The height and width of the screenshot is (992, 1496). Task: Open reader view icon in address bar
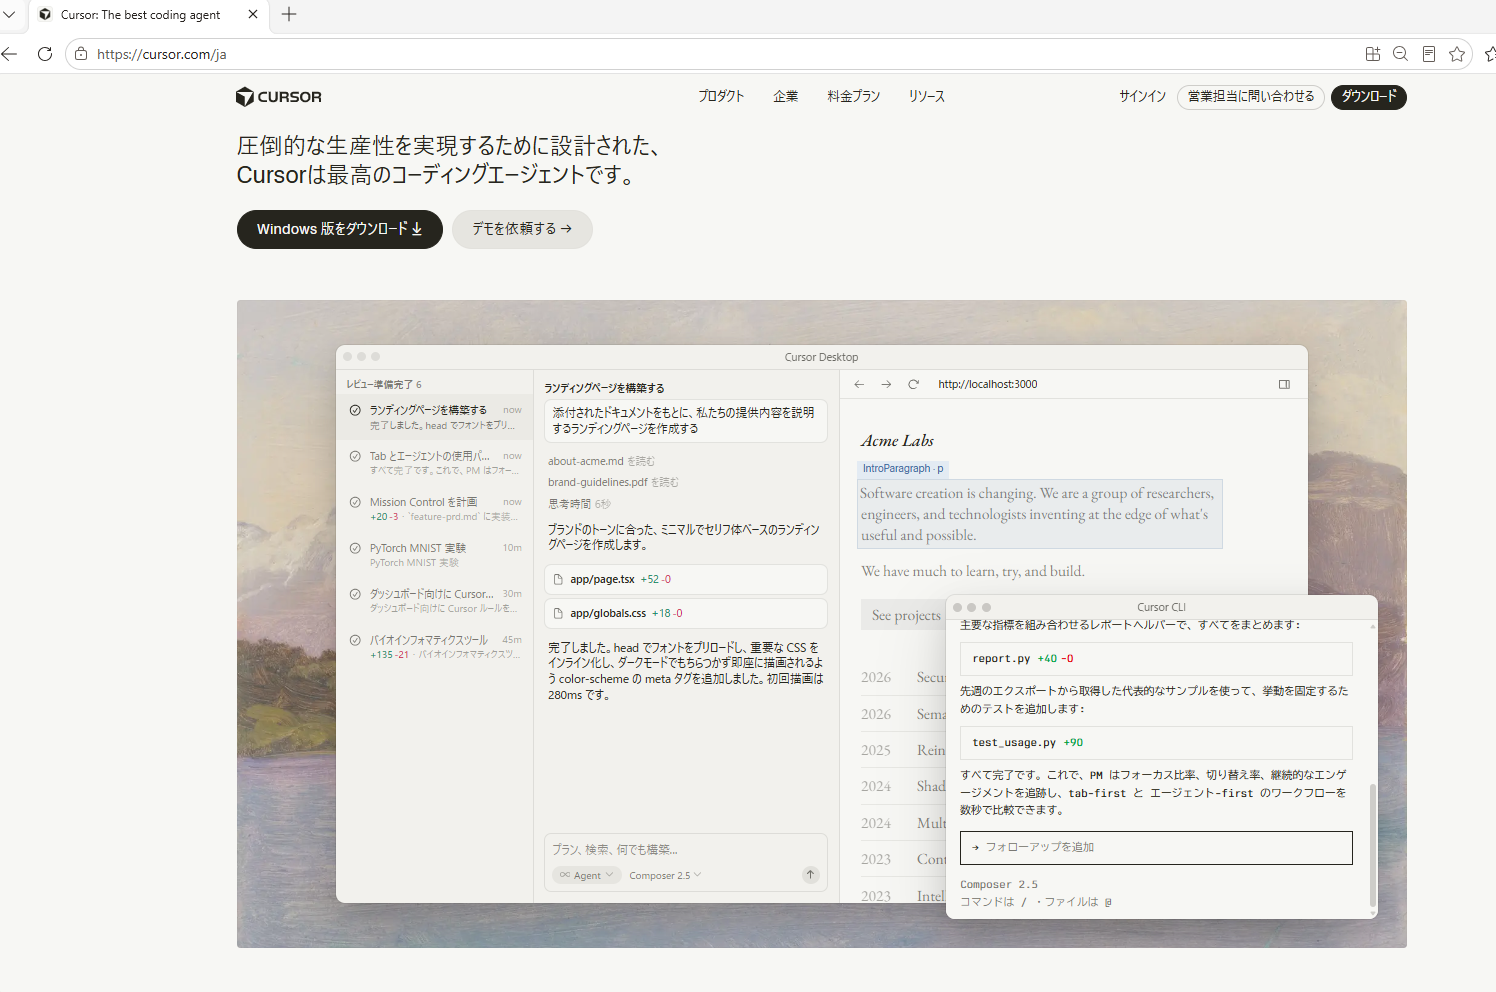[1429, 54]
